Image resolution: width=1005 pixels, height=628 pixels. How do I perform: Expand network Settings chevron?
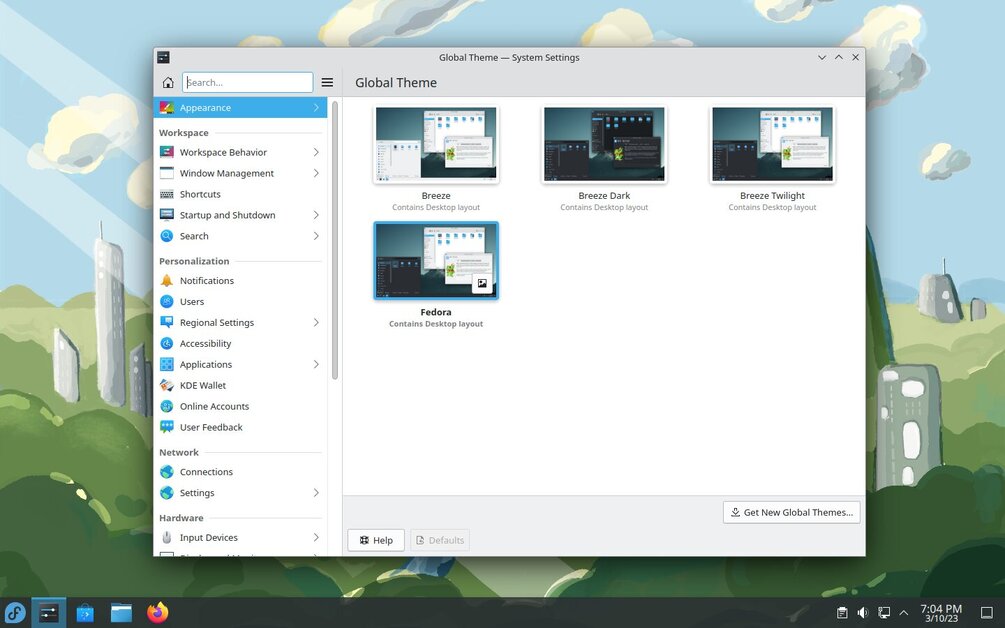click(316, 493)
